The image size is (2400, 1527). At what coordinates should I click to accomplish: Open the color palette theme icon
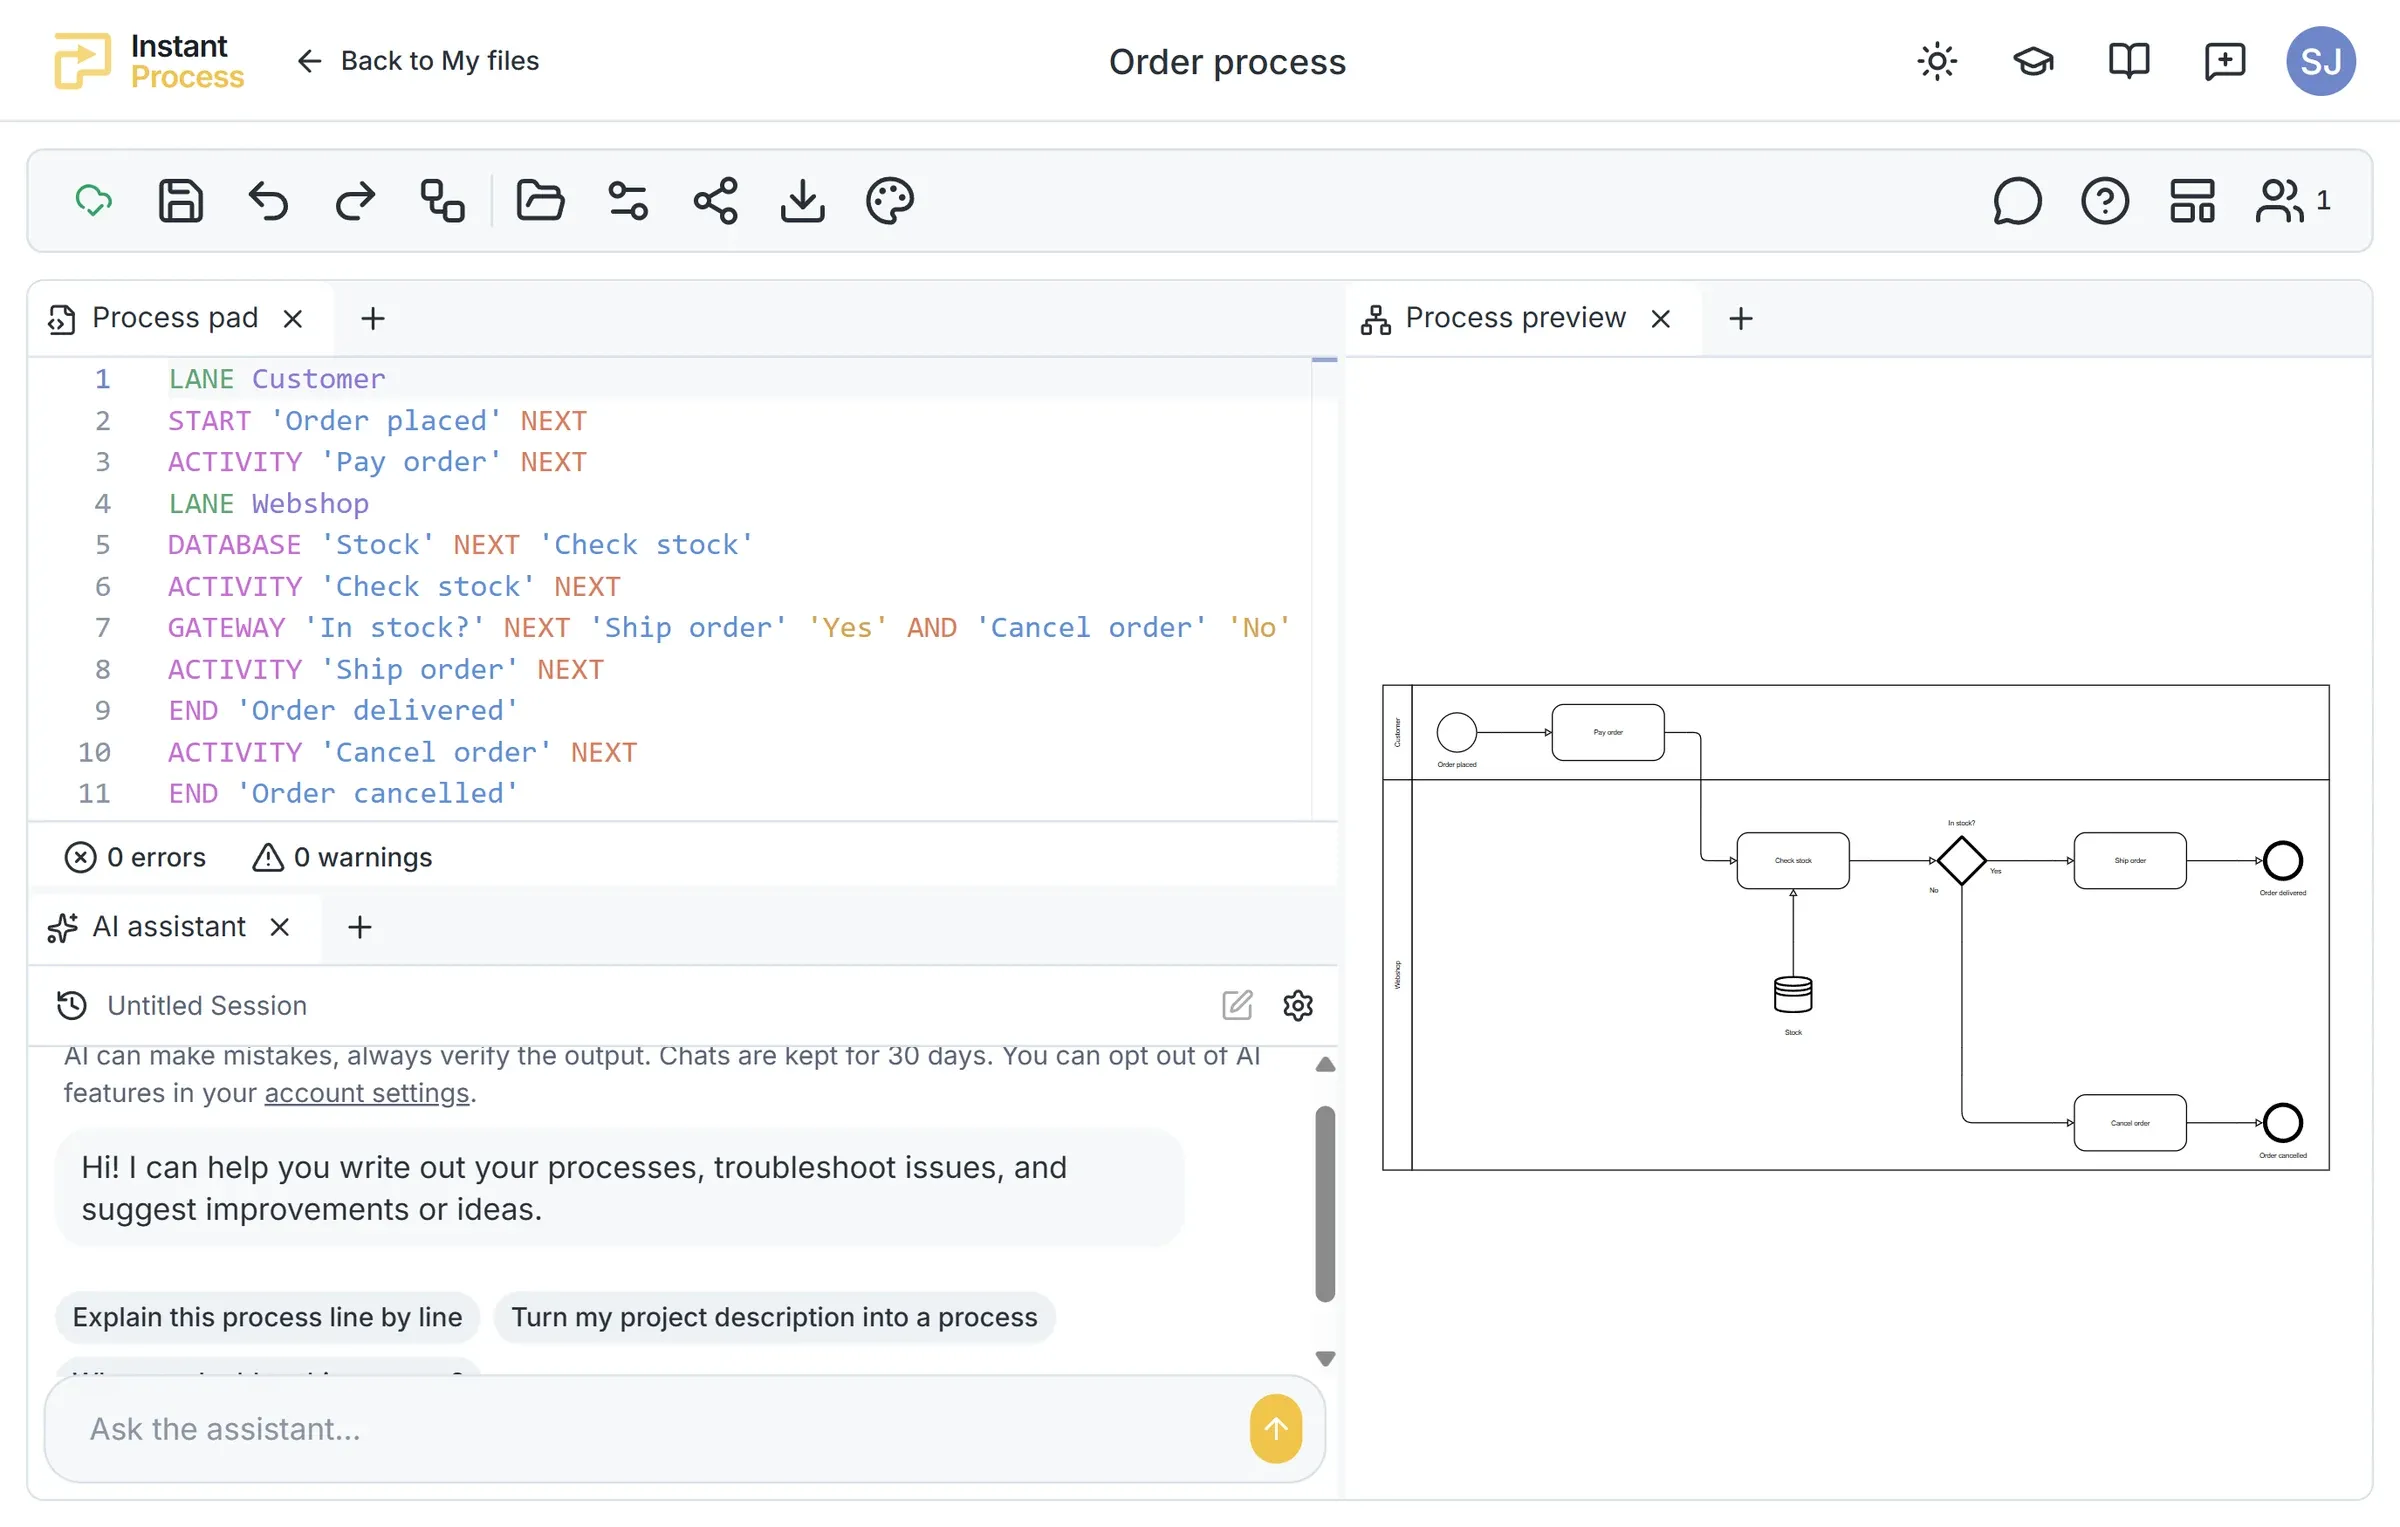[x=890, y=201]
